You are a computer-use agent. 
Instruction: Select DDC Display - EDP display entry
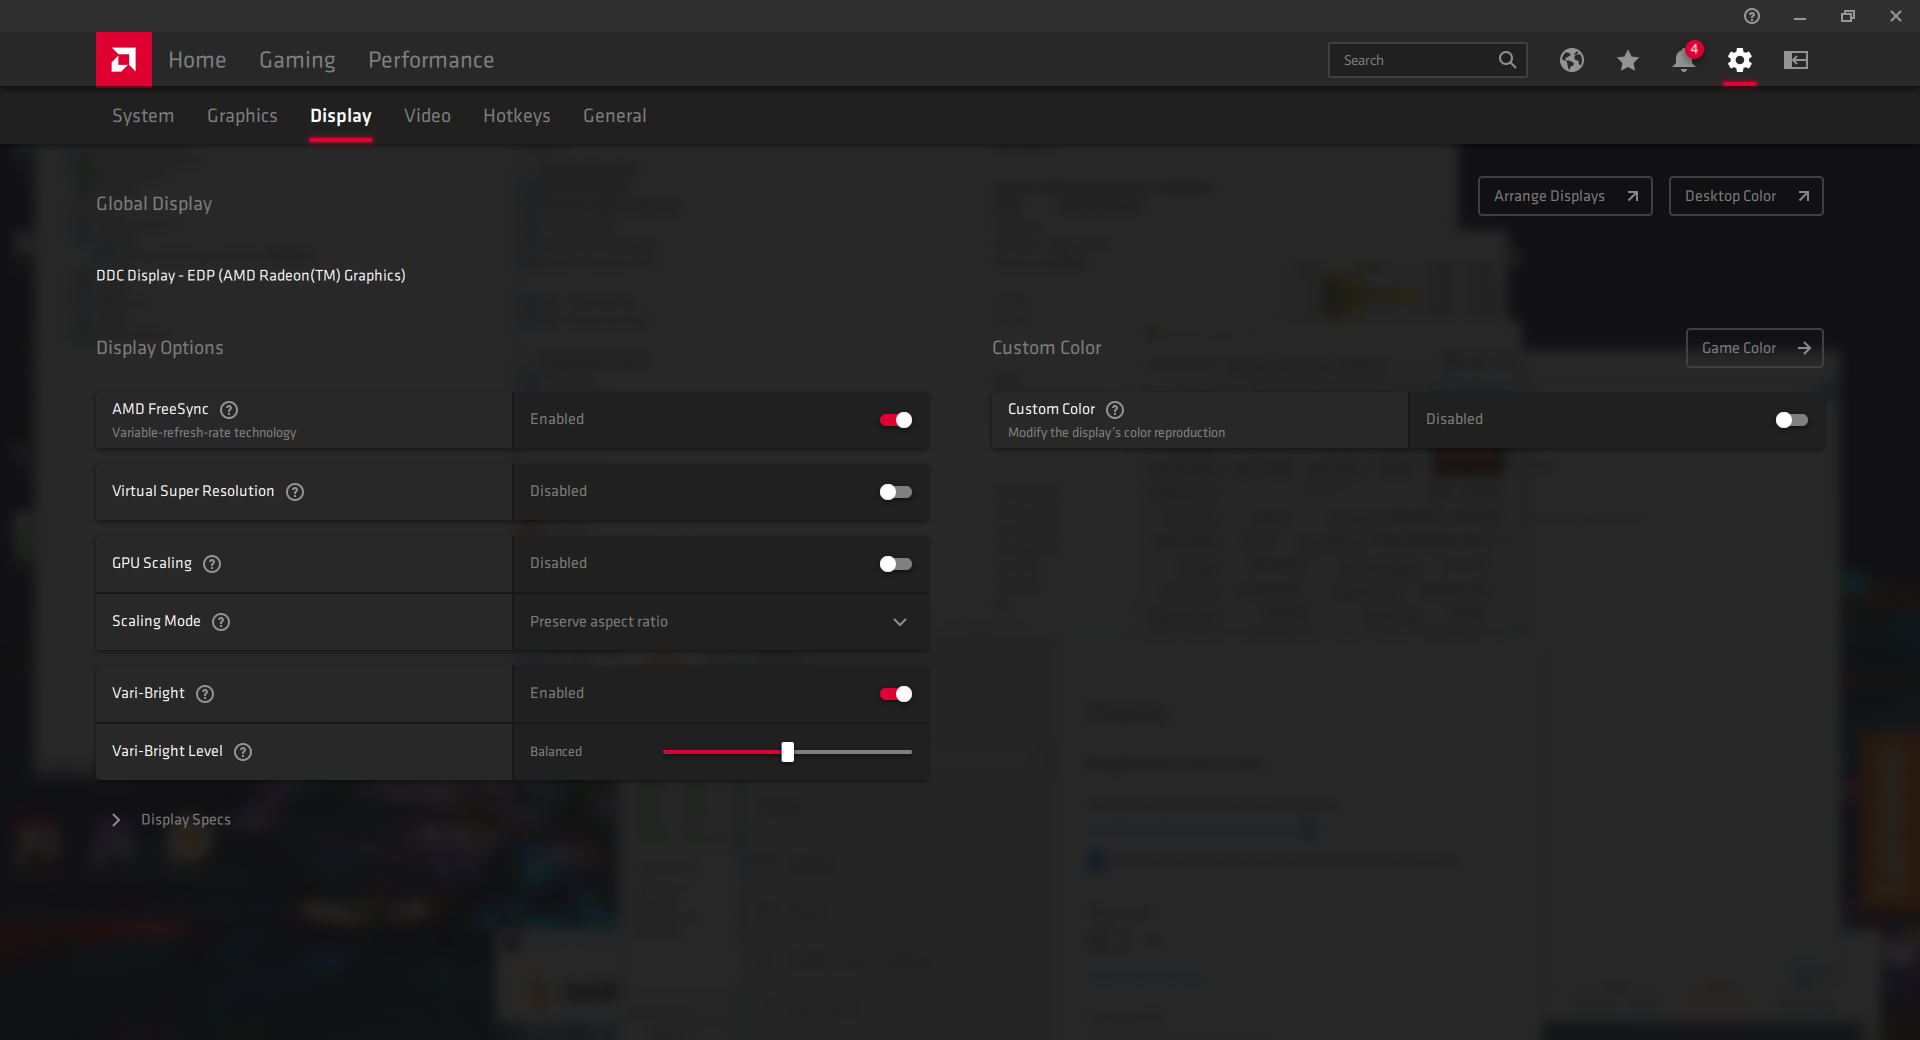click(251, 276)
